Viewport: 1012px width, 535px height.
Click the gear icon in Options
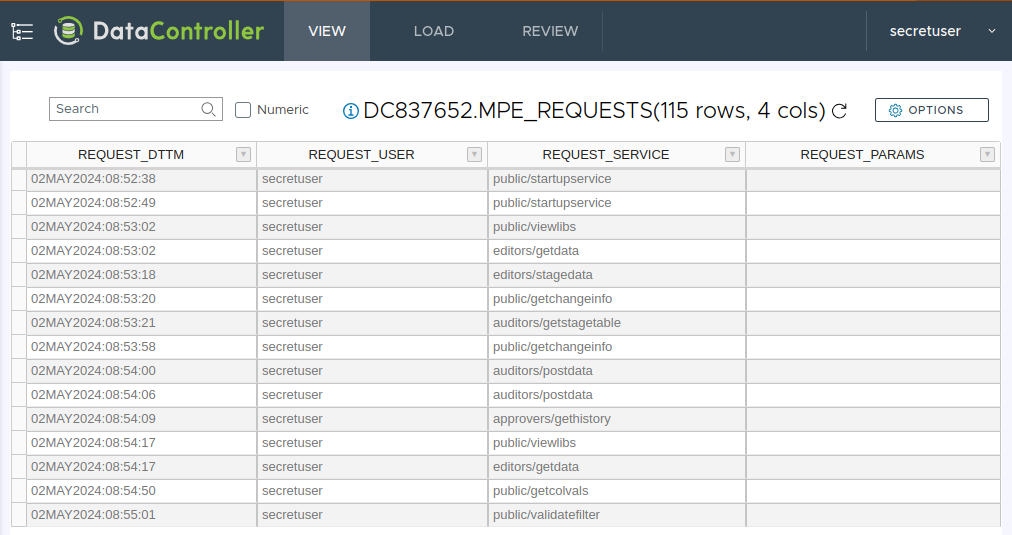point(895,110)
